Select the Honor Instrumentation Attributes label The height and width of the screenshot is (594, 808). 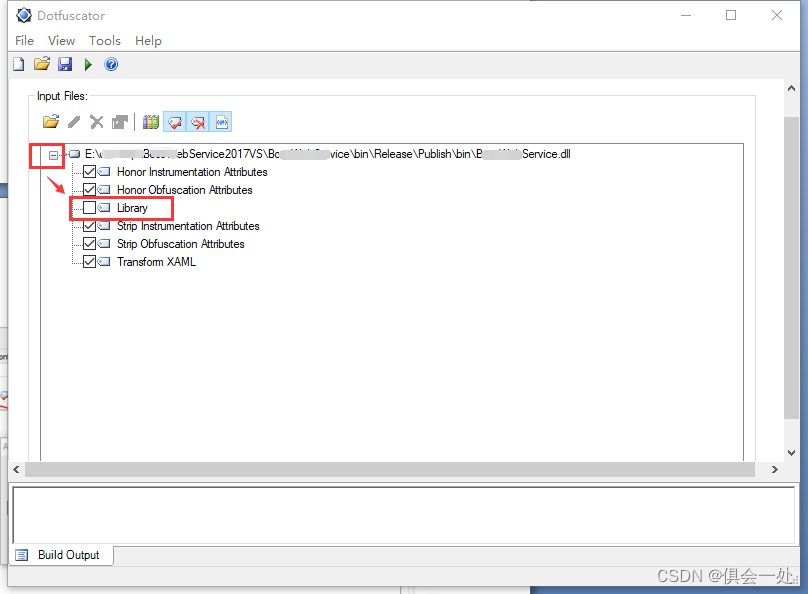tap(192, 172)
